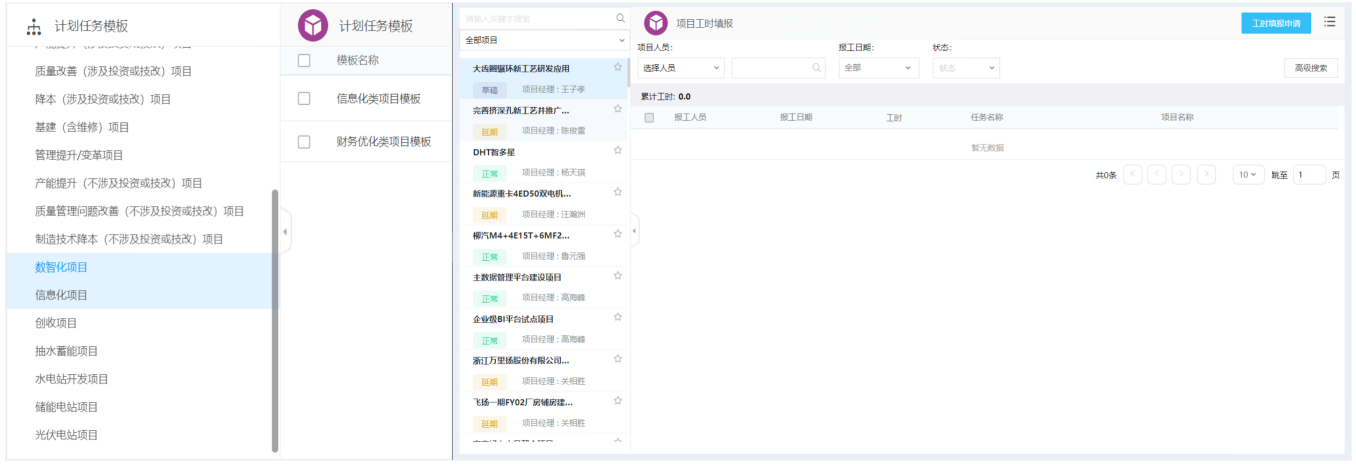The image size is (1356, 464).
Task: Click the 工时填报申请 button
Action: 1276,23
